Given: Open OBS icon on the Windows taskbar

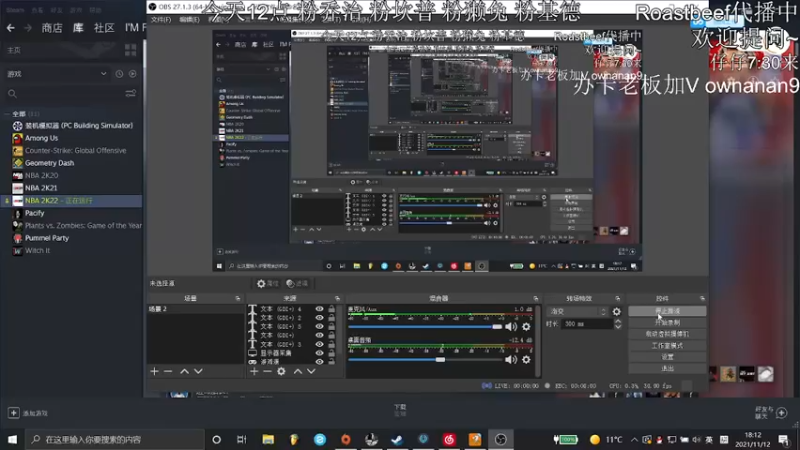Looking at the screenshot, I should [501, 439].
